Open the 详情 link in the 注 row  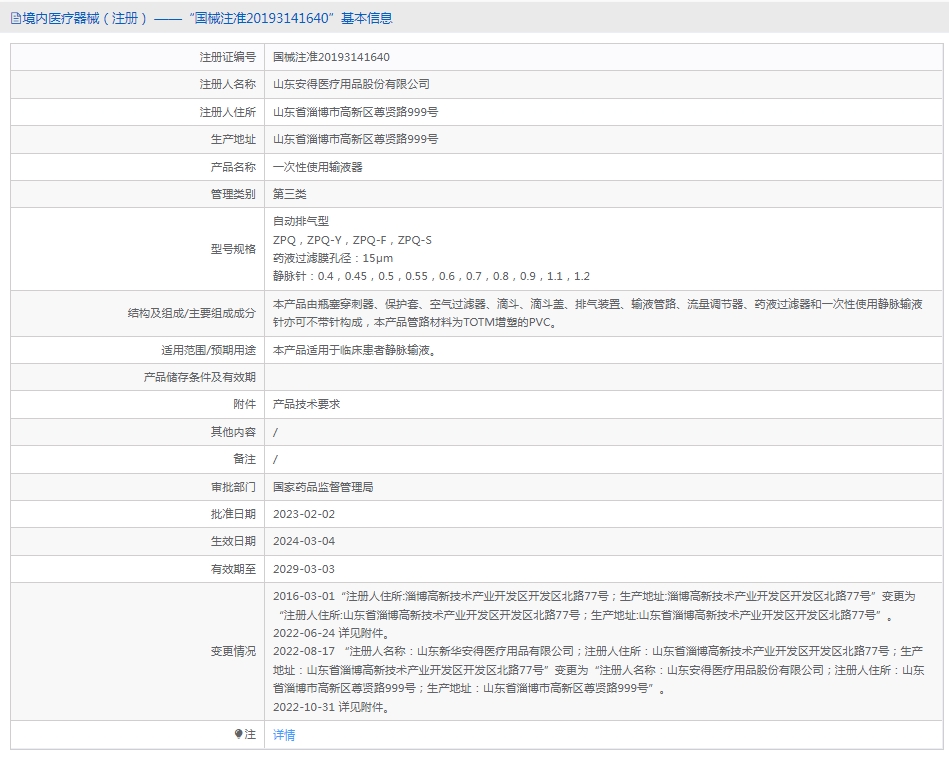284,735
